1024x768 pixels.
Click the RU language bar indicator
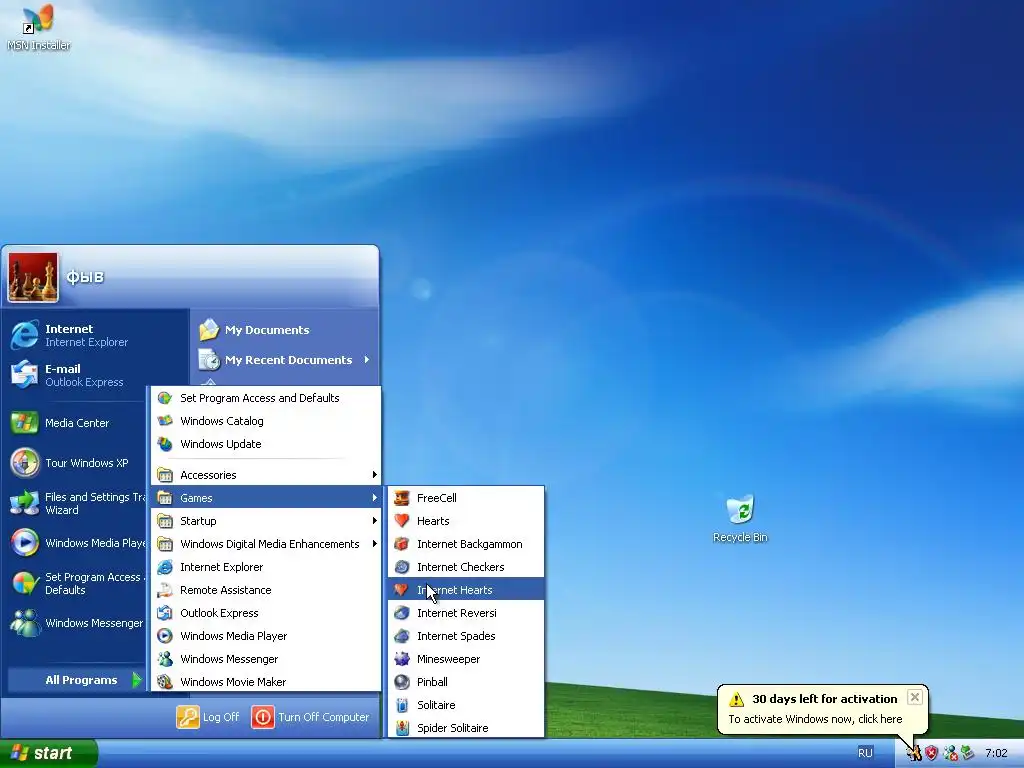point(865,753)
